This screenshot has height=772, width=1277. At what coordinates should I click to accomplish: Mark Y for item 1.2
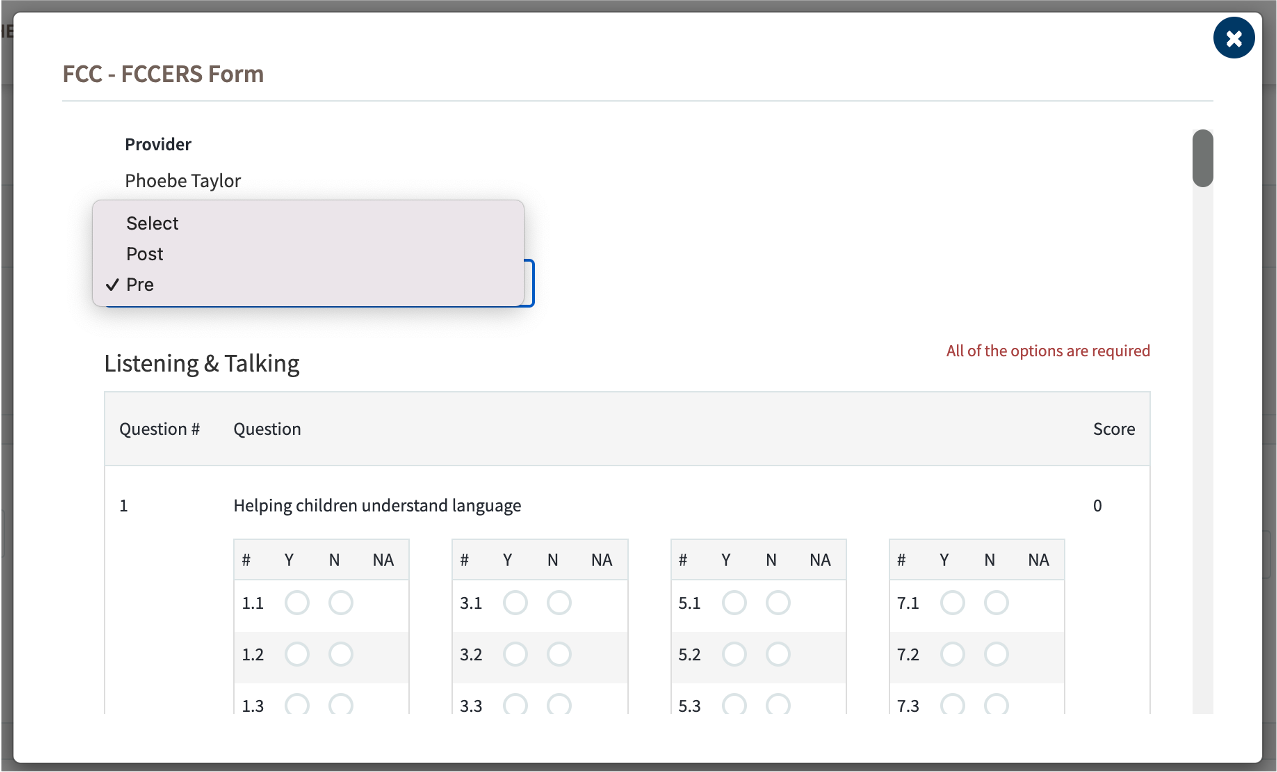pos(297,654)
